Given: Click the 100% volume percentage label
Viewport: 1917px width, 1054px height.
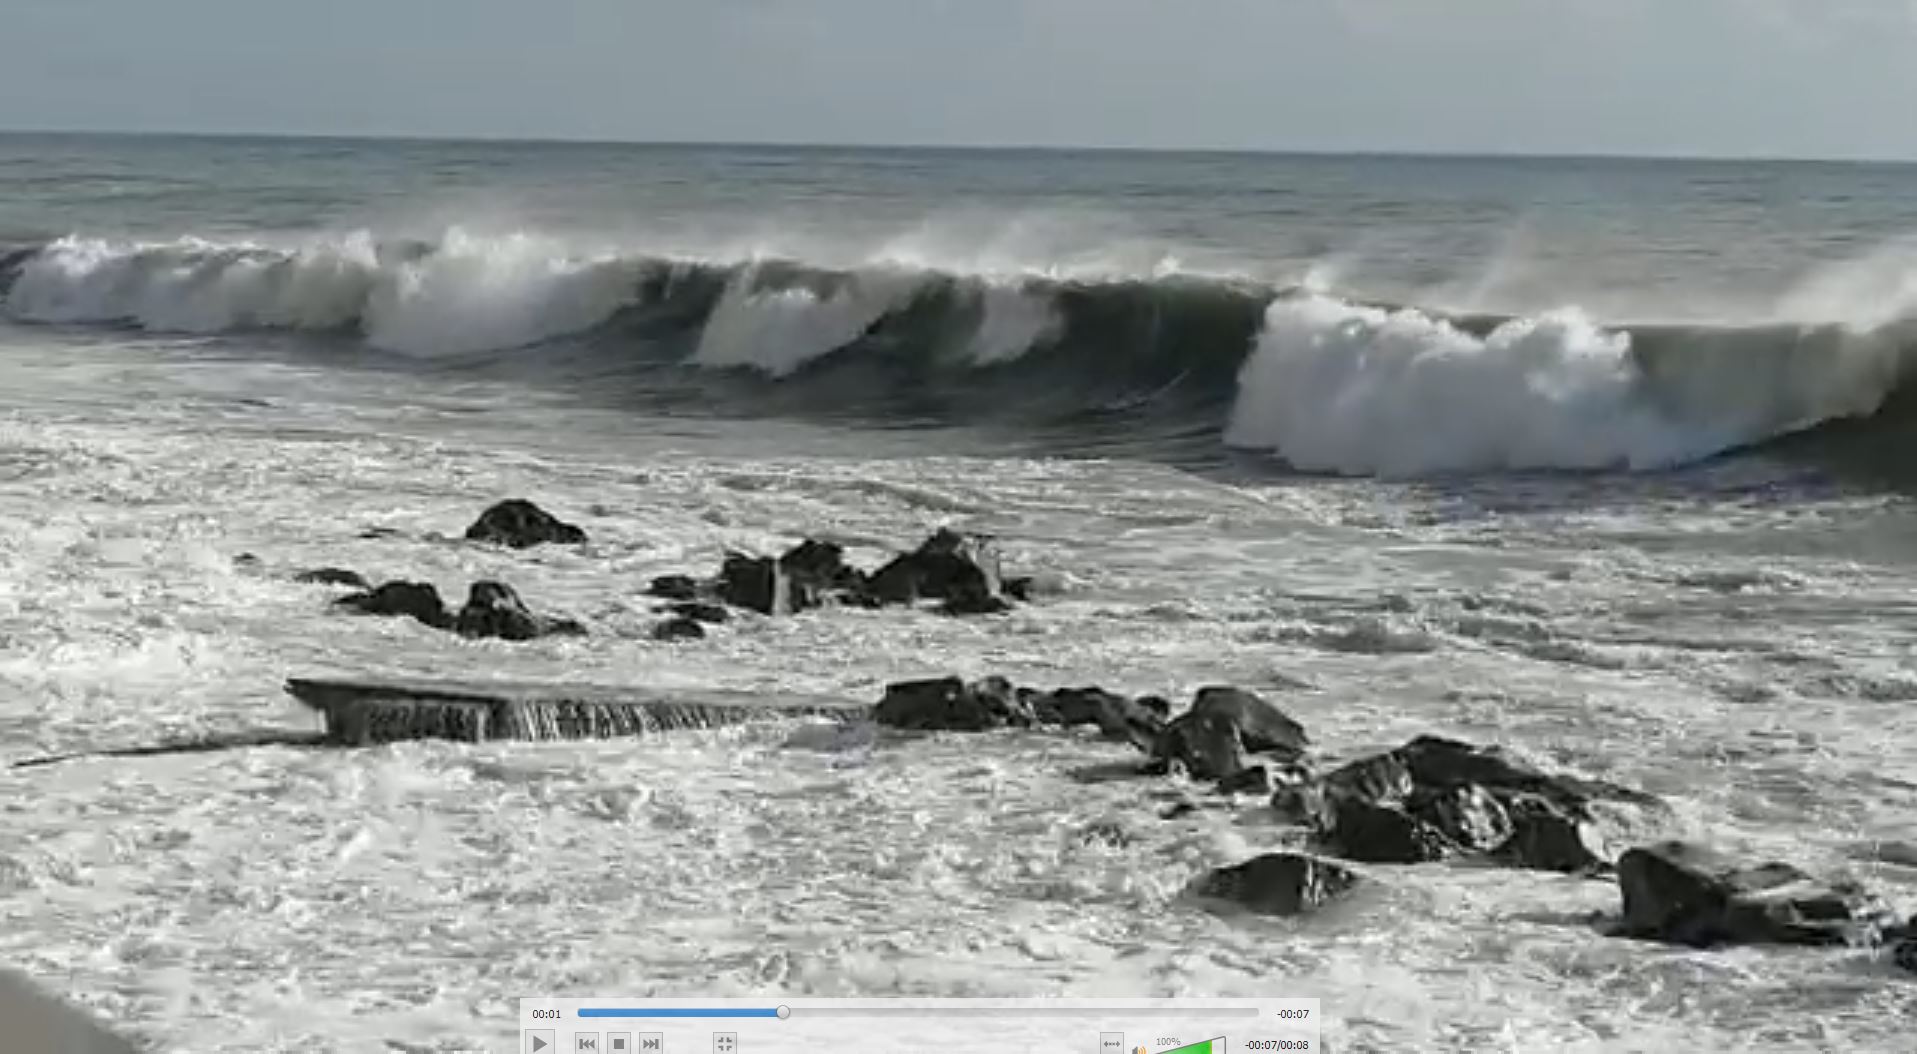Looking at the screenshot, I should (x=1167, y=1041).
